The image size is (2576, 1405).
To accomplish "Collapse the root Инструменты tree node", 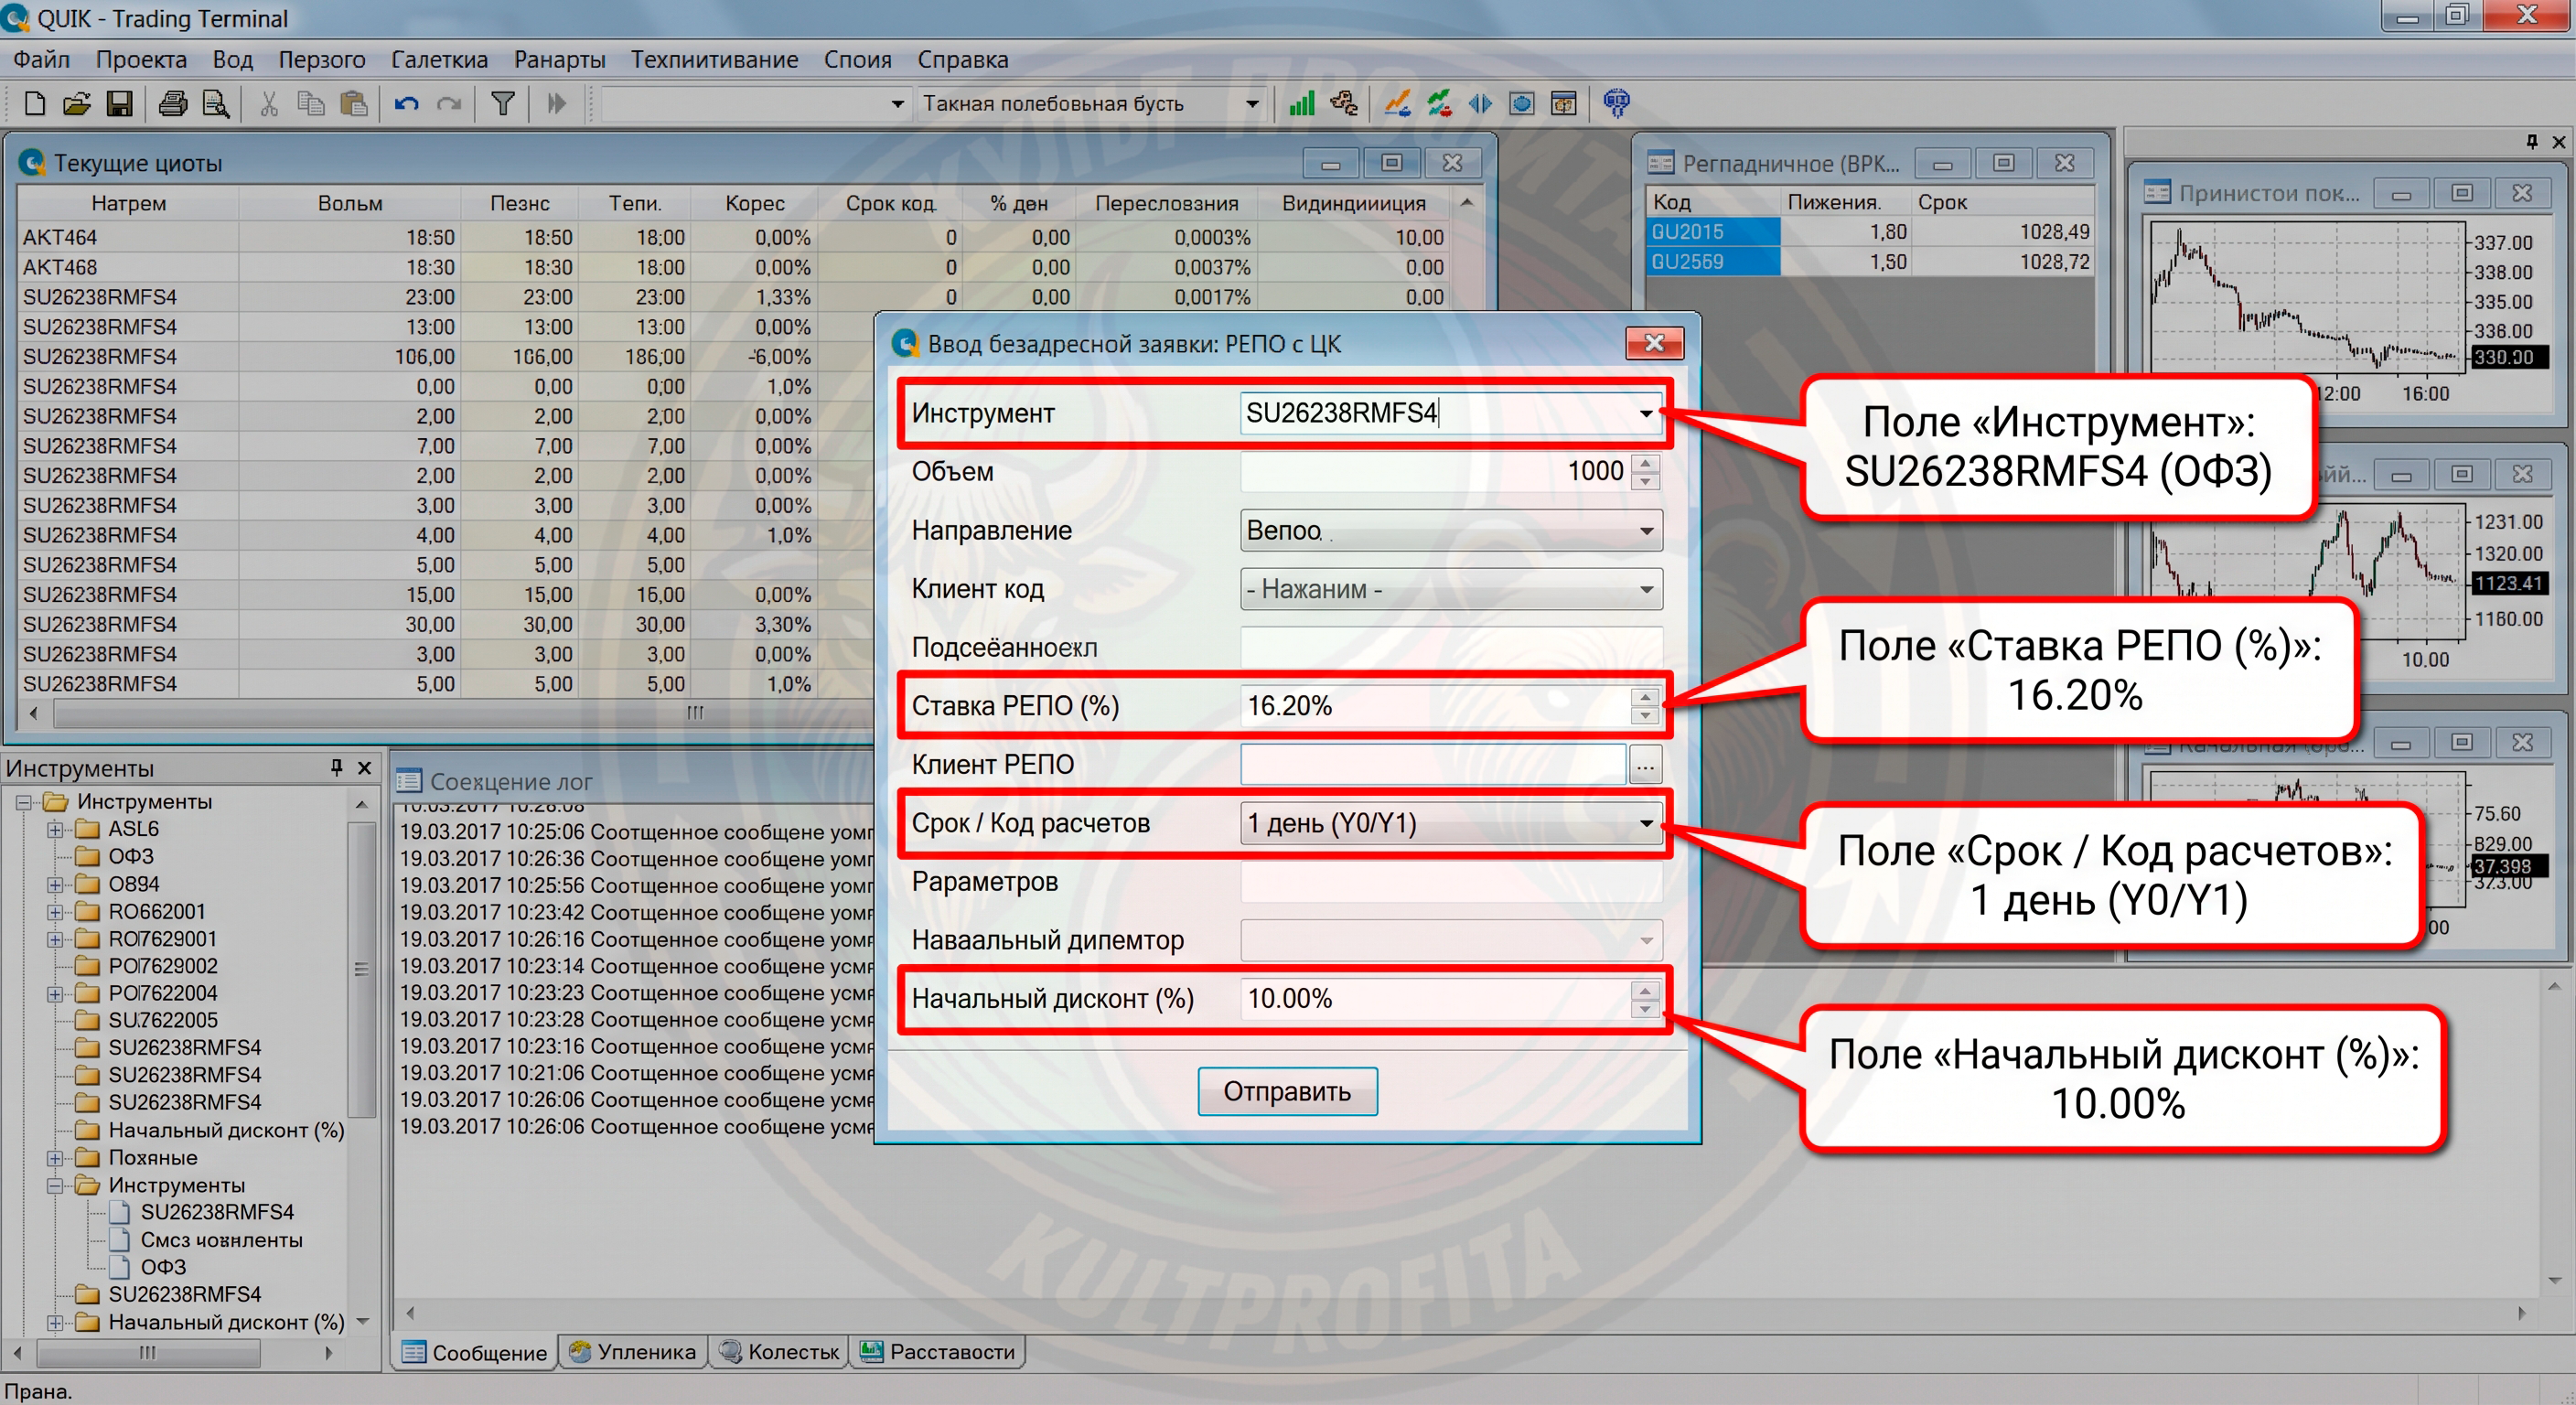I will click(x=24, y=802).
